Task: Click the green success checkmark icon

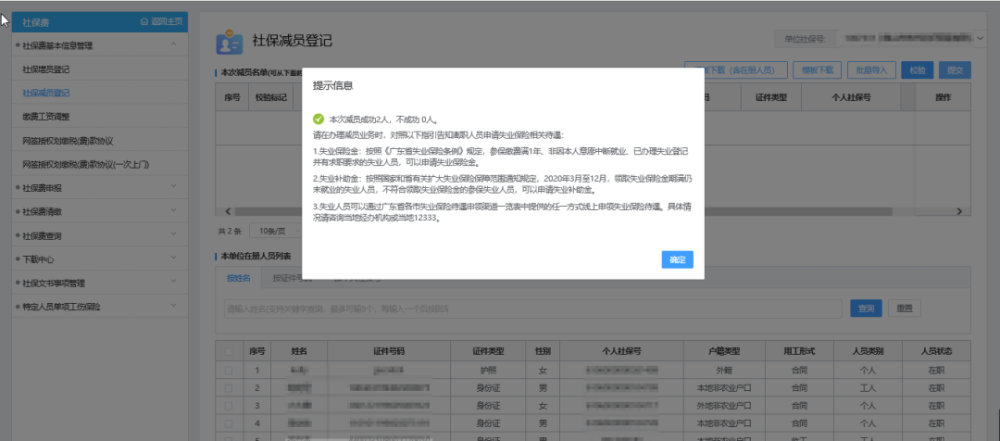Action: [x=318, y=118]
